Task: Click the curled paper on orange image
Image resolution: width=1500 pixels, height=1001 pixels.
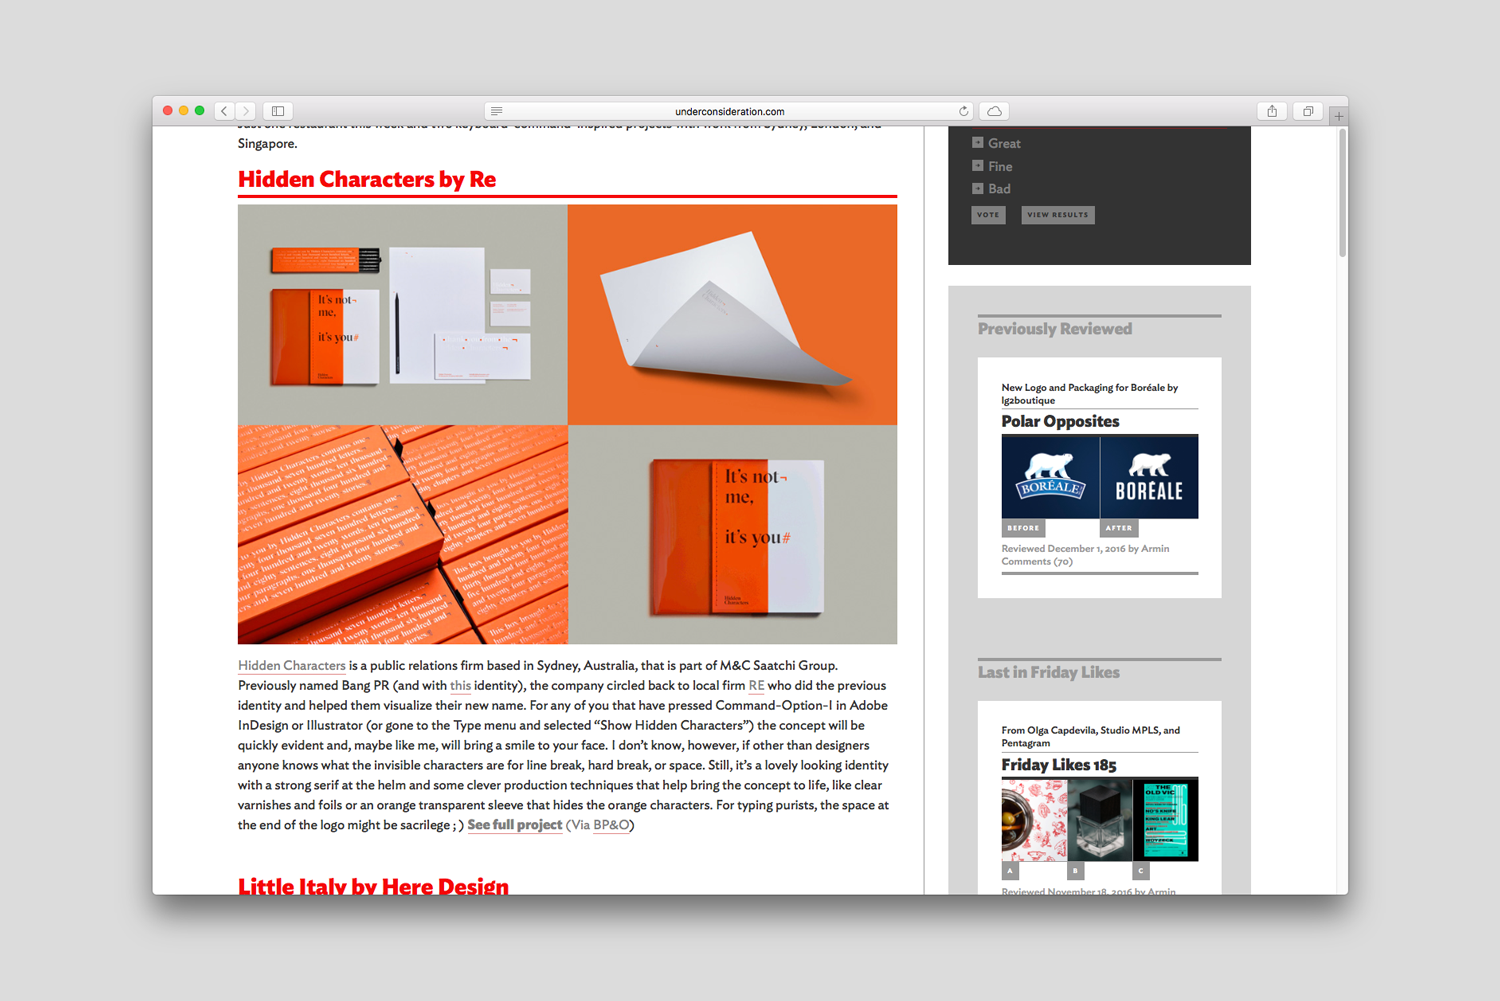Action: (732, 314)
